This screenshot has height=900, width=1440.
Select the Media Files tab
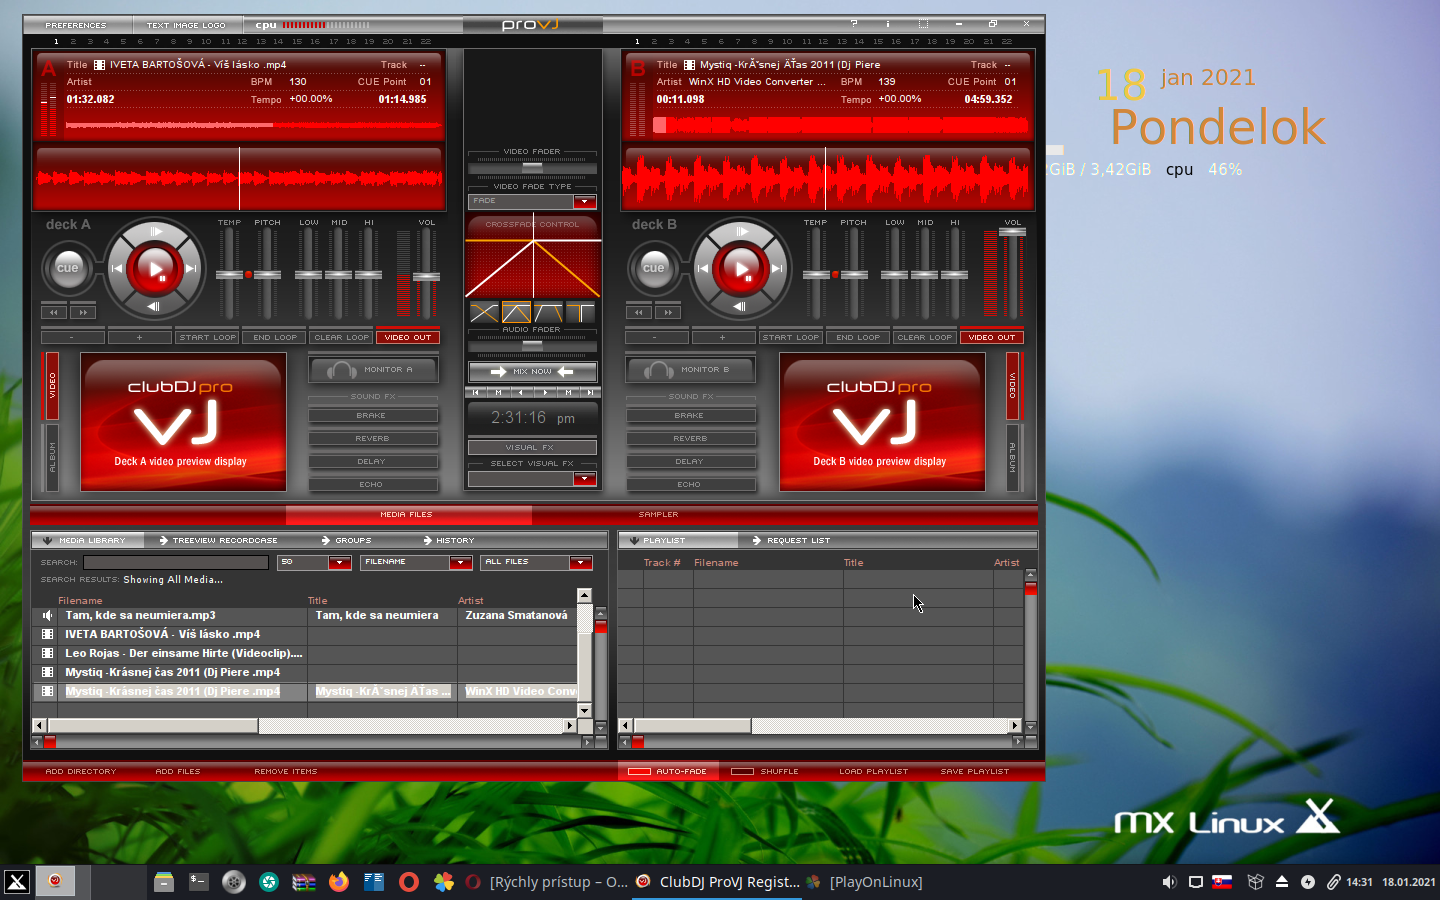(407, 515)
